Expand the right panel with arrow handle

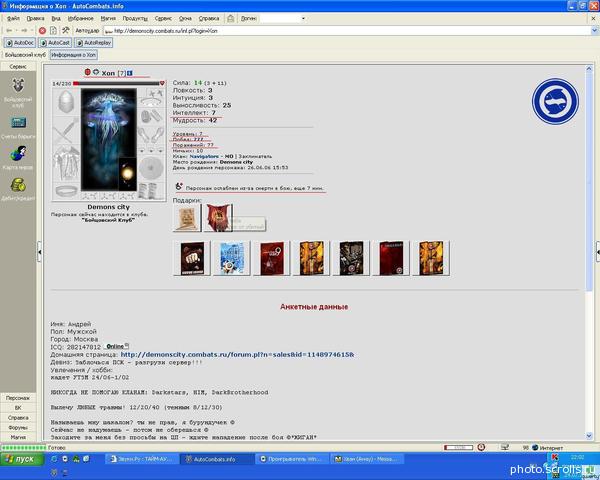click(597, 252)
